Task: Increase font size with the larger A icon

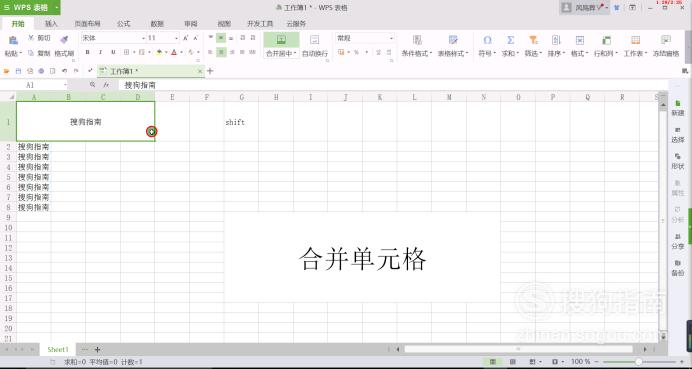Action: click(186, 38)
